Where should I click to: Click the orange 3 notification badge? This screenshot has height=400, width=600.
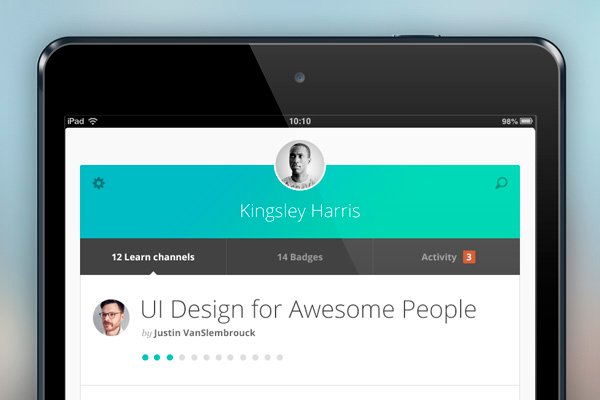point(469,257)
